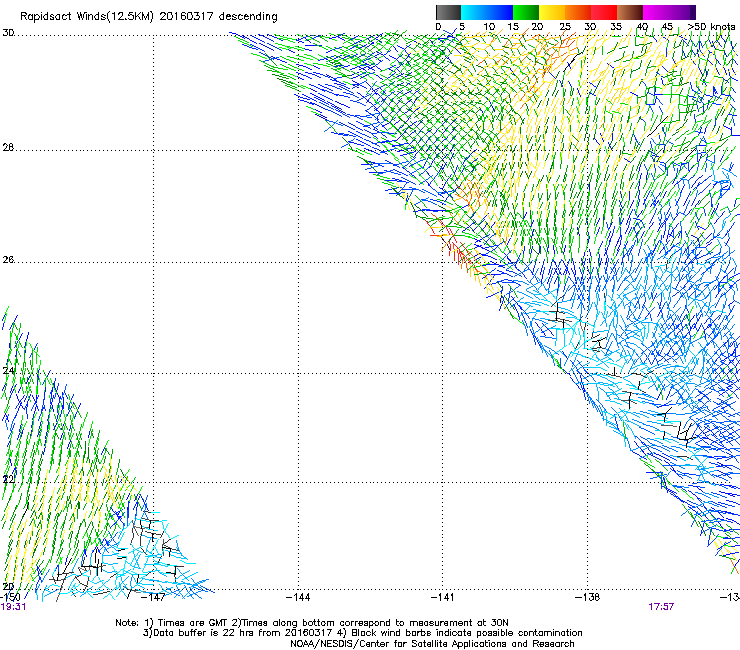Select the blue 10-15 knots legend swatch
This screenshot has width=740, height=650.
point(500,12)
